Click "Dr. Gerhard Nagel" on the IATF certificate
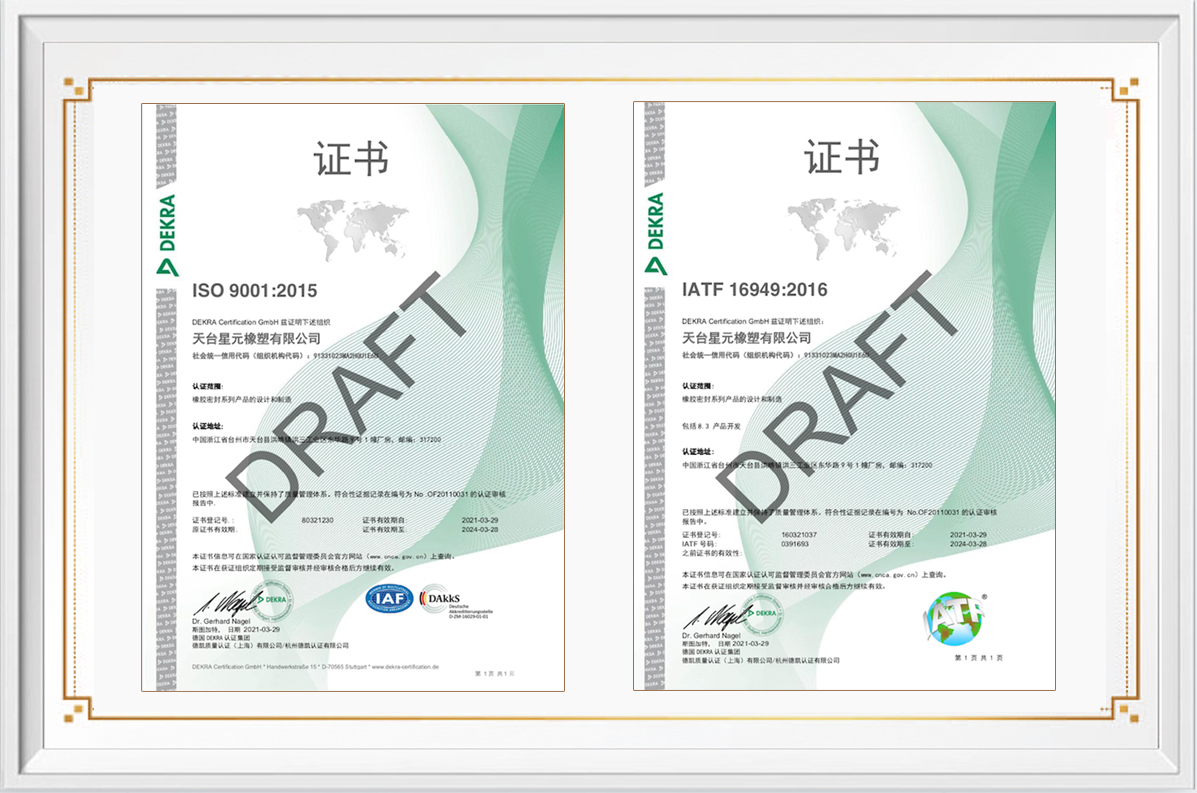1197x793 pixels. pyautogui.click(x=711, y=635)
